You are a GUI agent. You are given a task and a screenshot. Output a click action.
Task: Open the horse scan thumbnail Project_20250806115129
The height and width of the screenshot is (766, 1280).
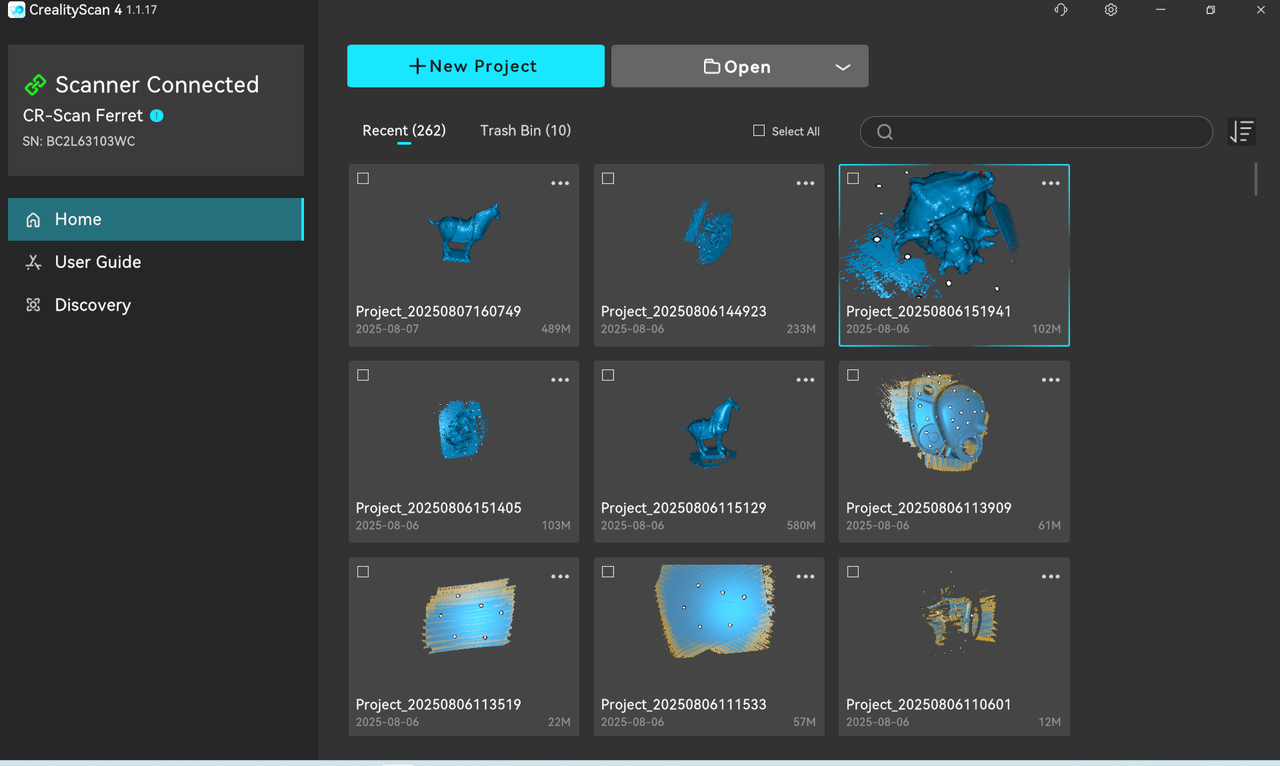[x=709, y=432]
